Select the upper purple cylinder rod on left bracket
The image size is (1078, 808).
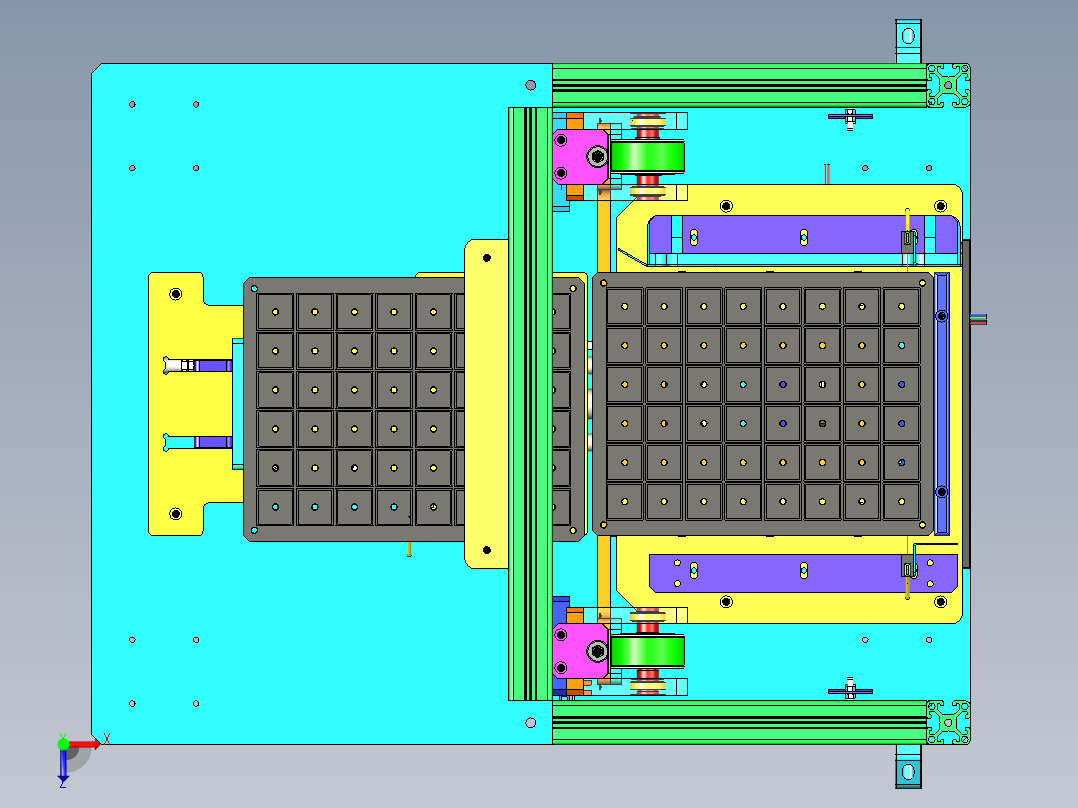click(214, 365)
